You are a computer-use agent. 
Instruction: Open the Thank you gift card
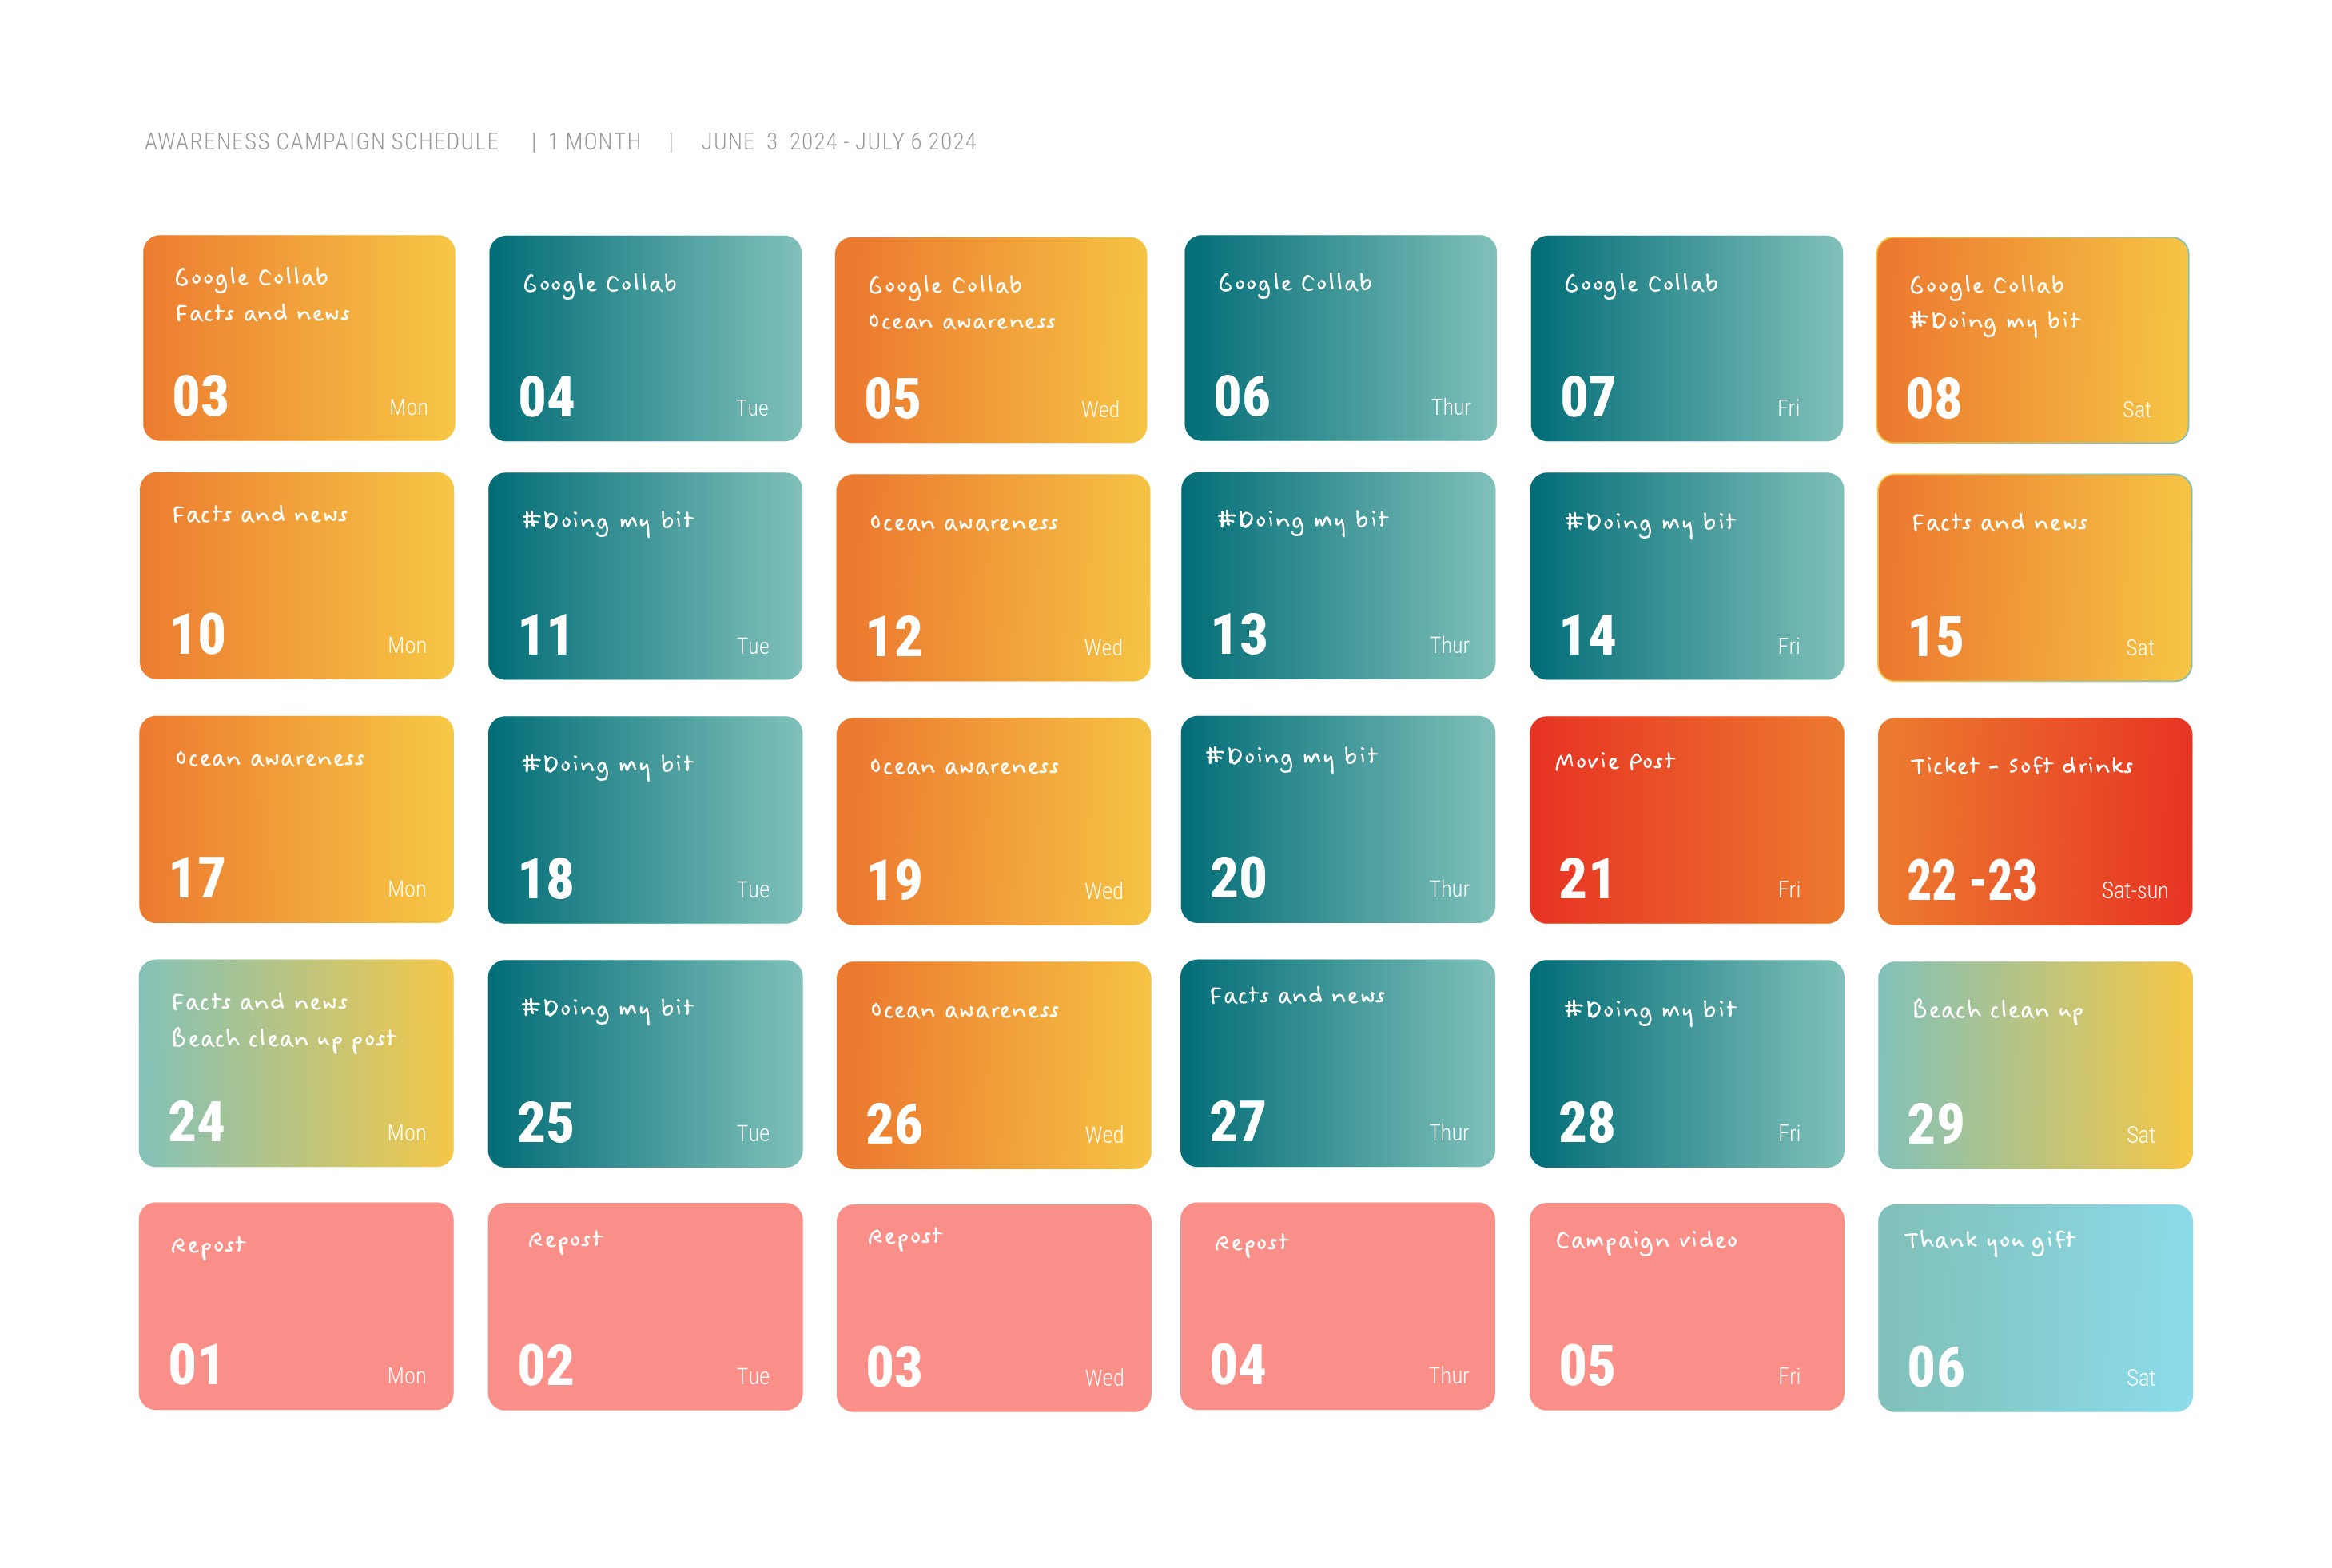tap(2034, 1308)
